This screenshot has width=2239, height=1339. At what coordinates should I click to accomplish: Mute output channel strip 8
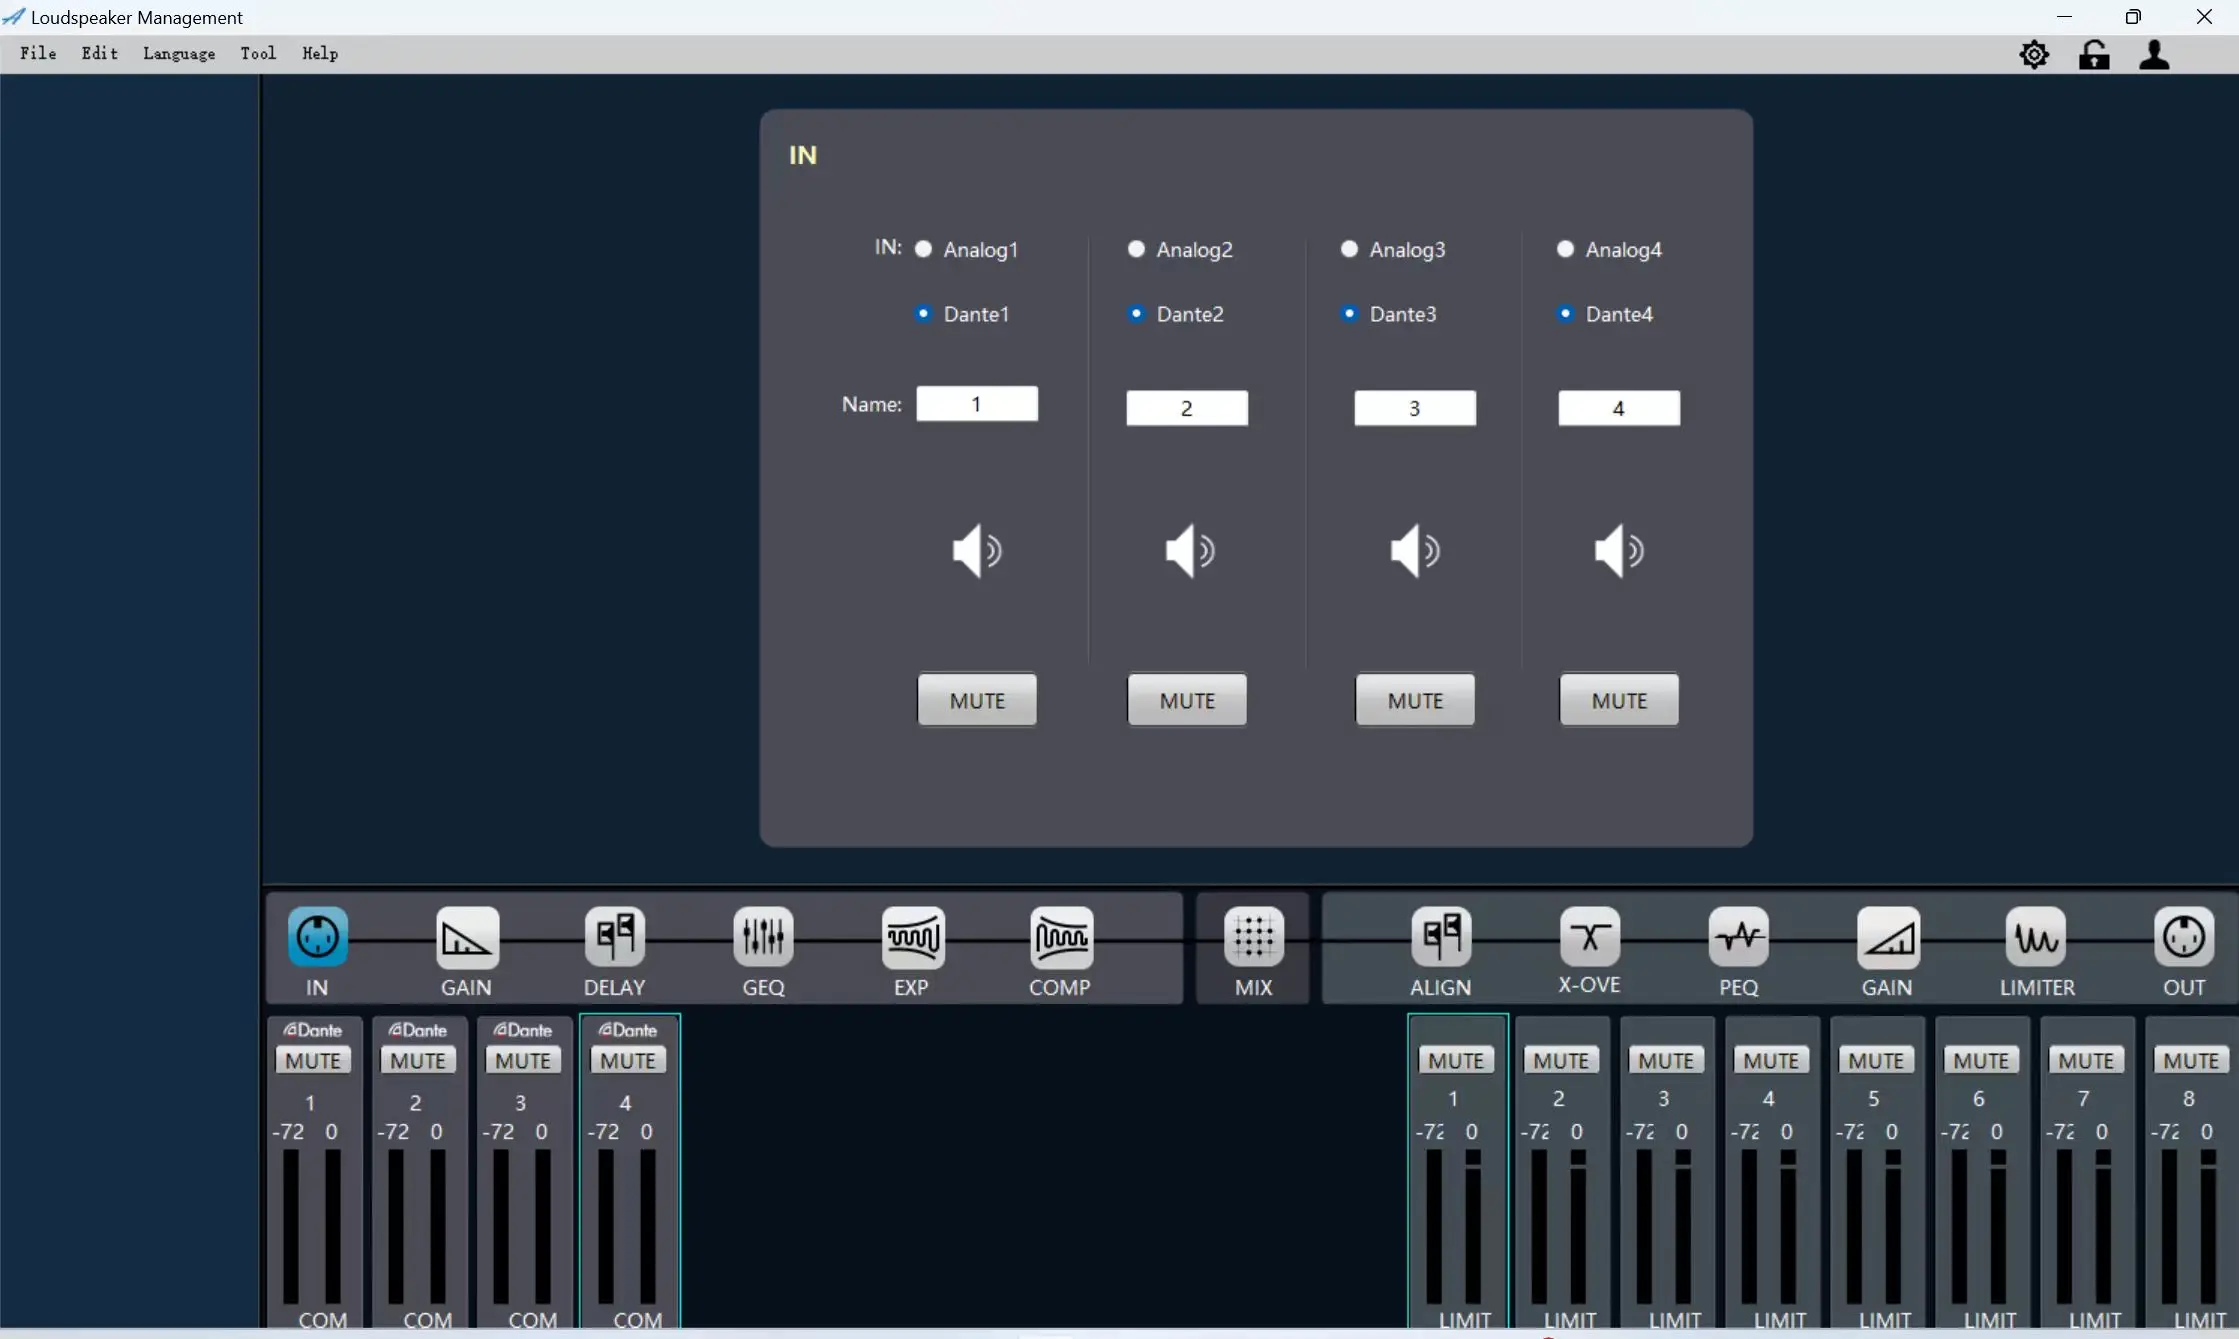[2191, 1060]
